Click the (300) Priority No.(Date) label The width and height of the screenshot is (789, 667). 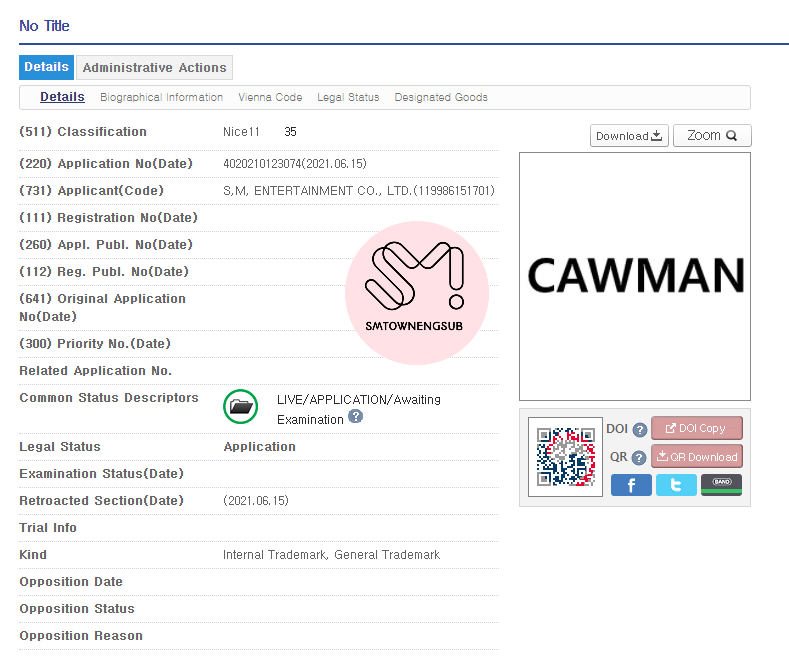95,344
